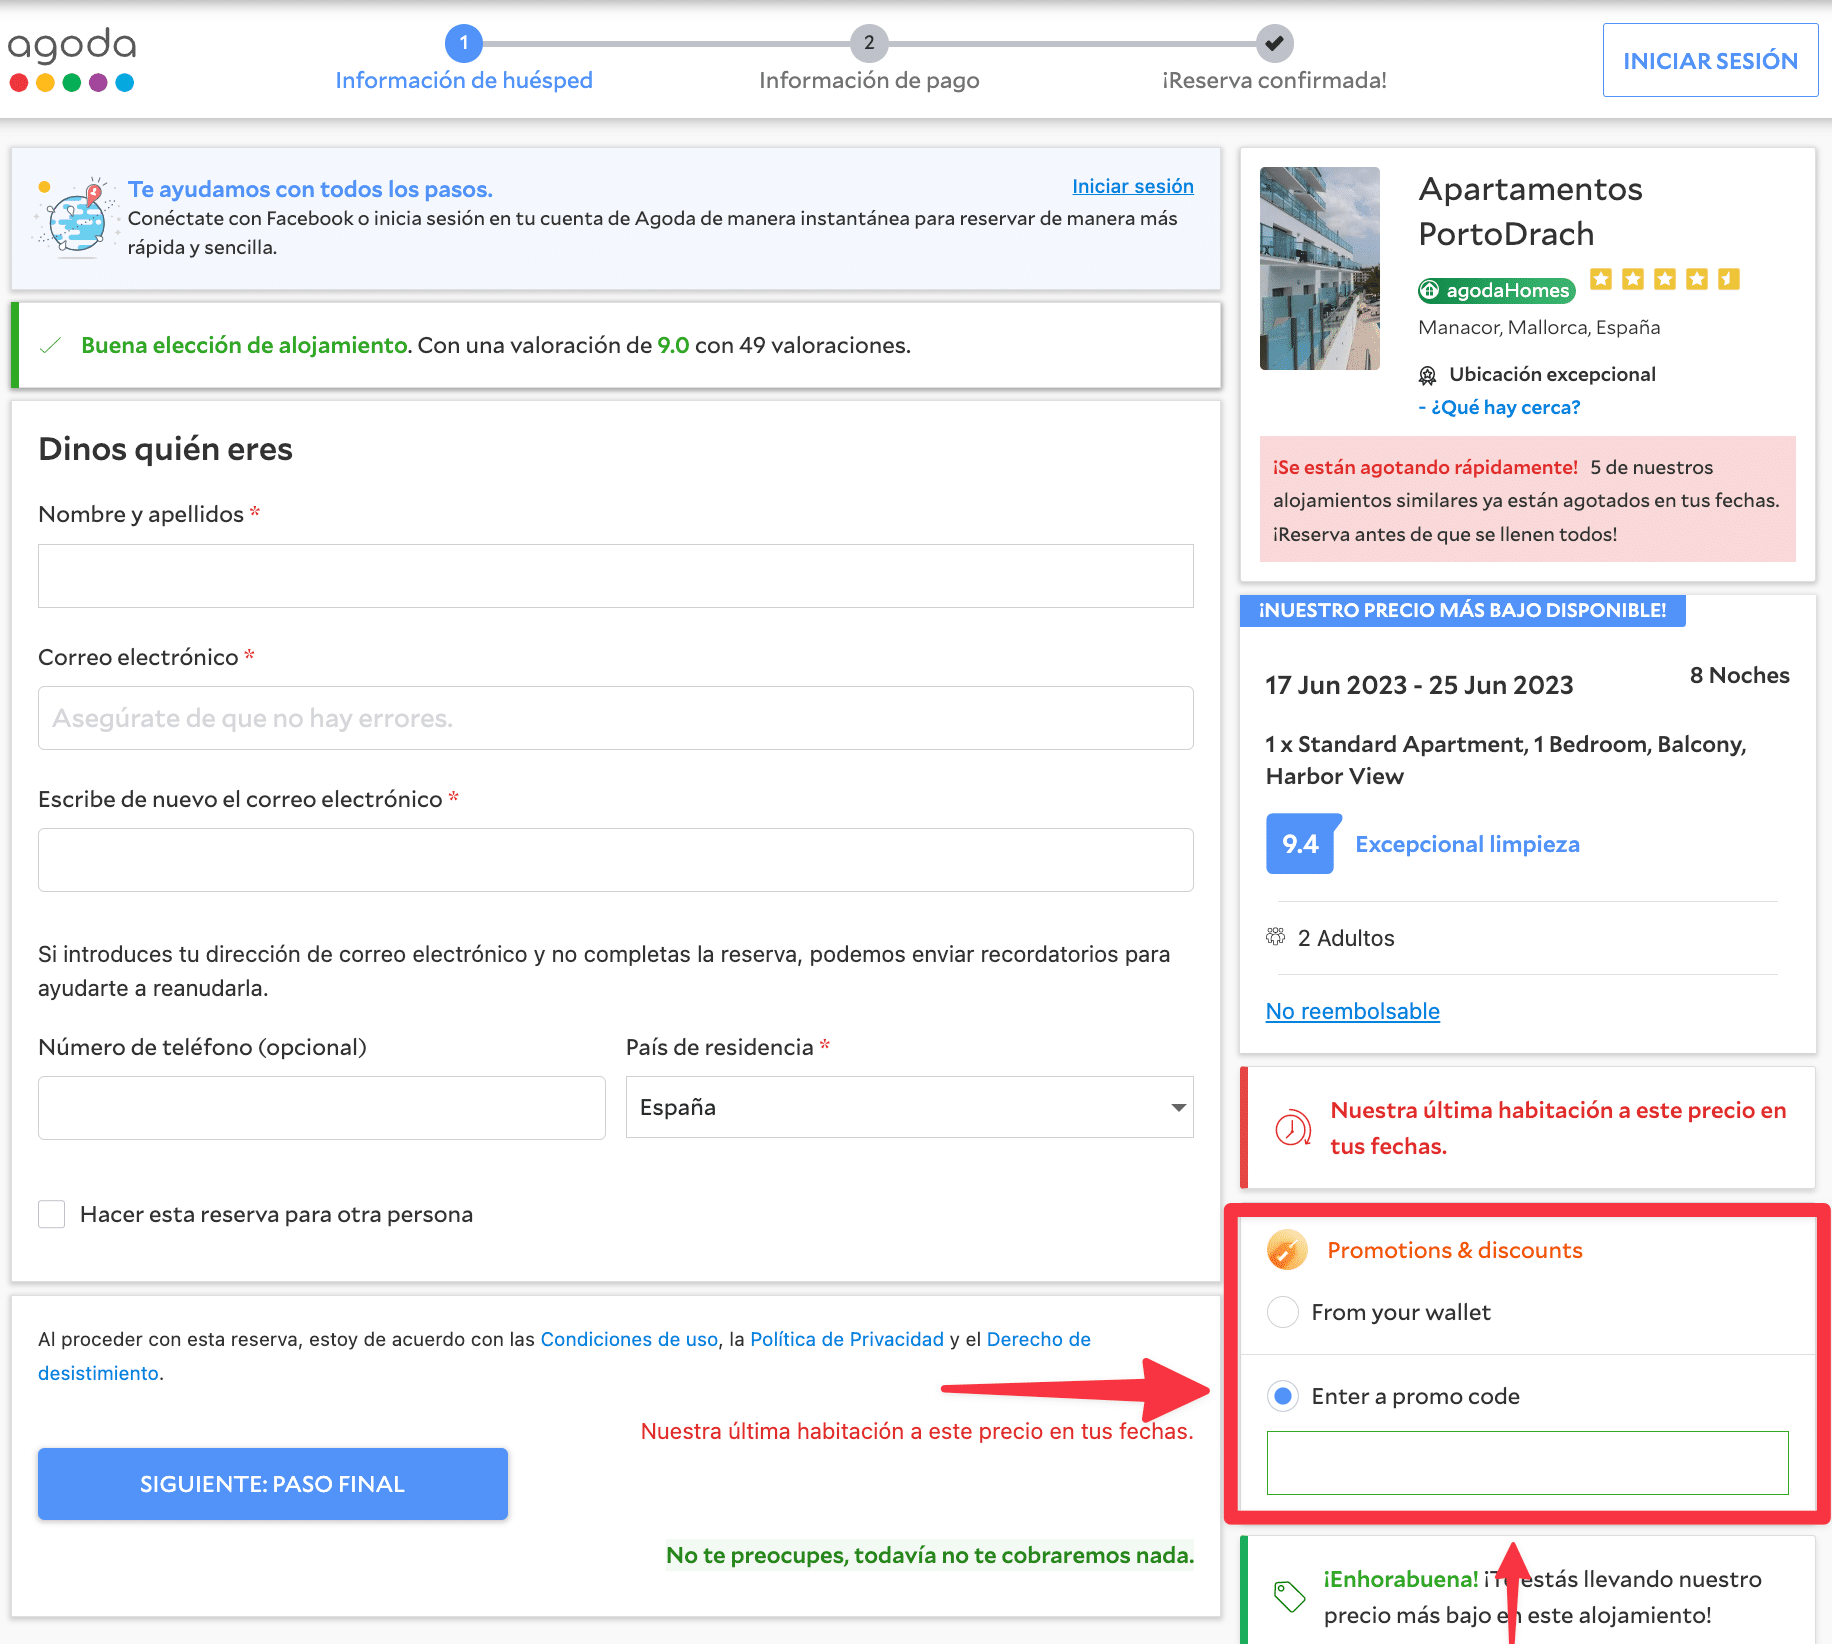1832x1644 pixels.
Task: Check Hacer esta reserva para otra persona
Action: [52, 1215]
